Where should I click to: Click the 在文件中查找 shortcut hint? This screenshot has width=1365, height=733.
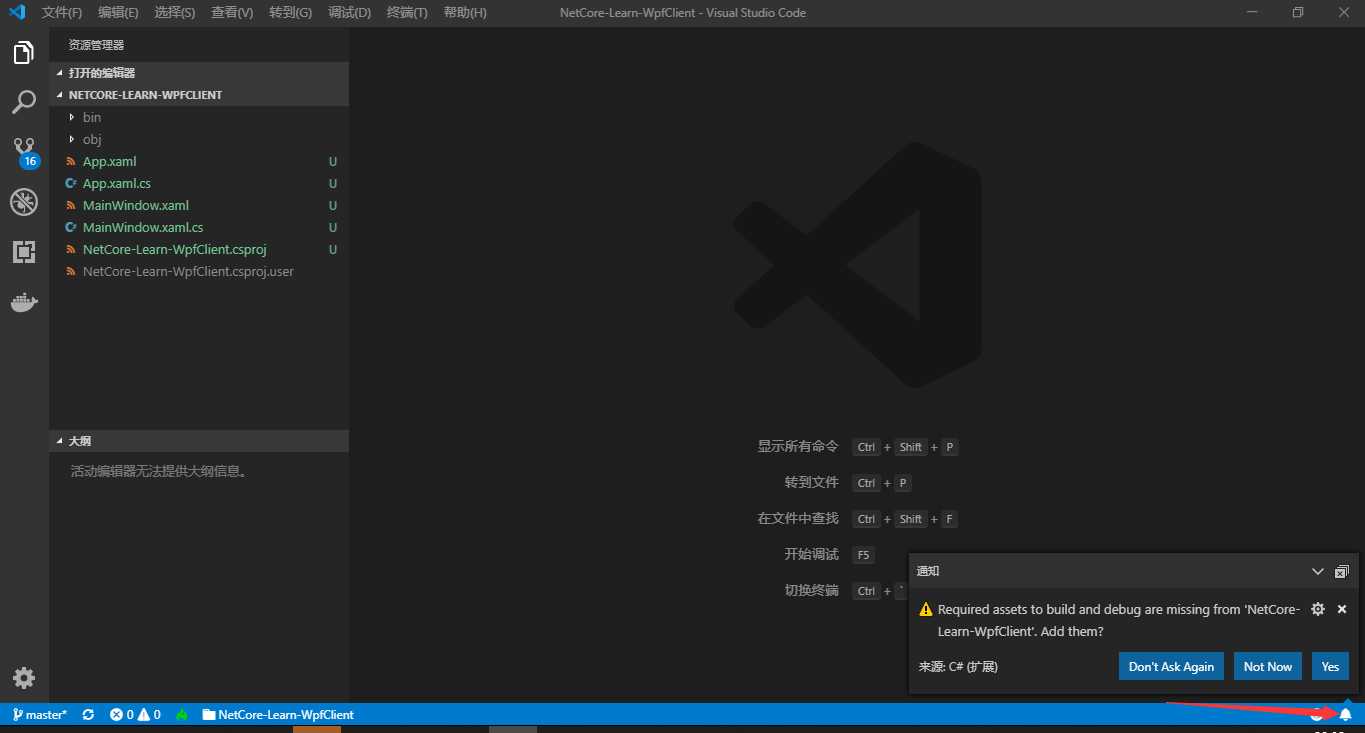tap(798, 518)
